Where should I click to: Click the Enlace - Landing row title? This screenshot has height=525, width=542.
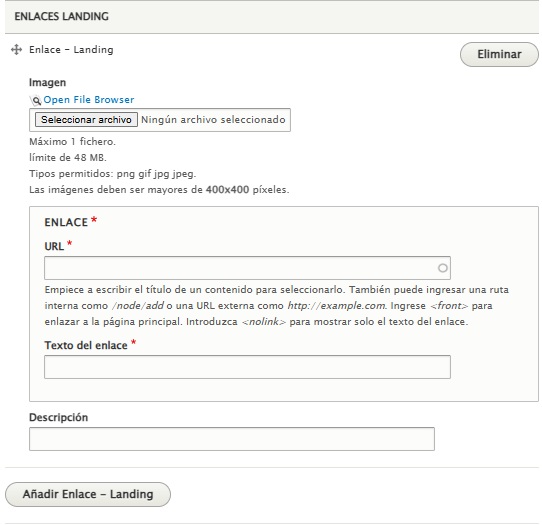[71, 50]
